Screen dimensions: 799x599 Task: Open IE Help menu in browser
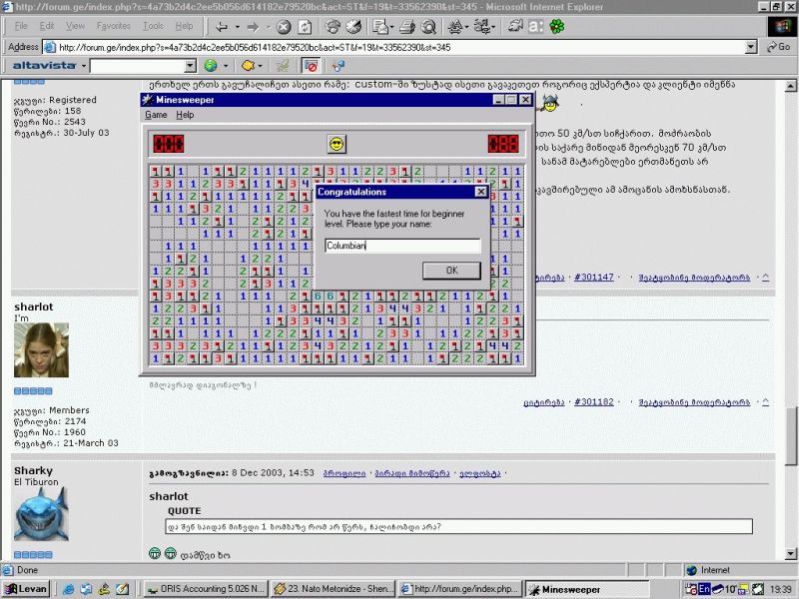click(x=184, y=25)
